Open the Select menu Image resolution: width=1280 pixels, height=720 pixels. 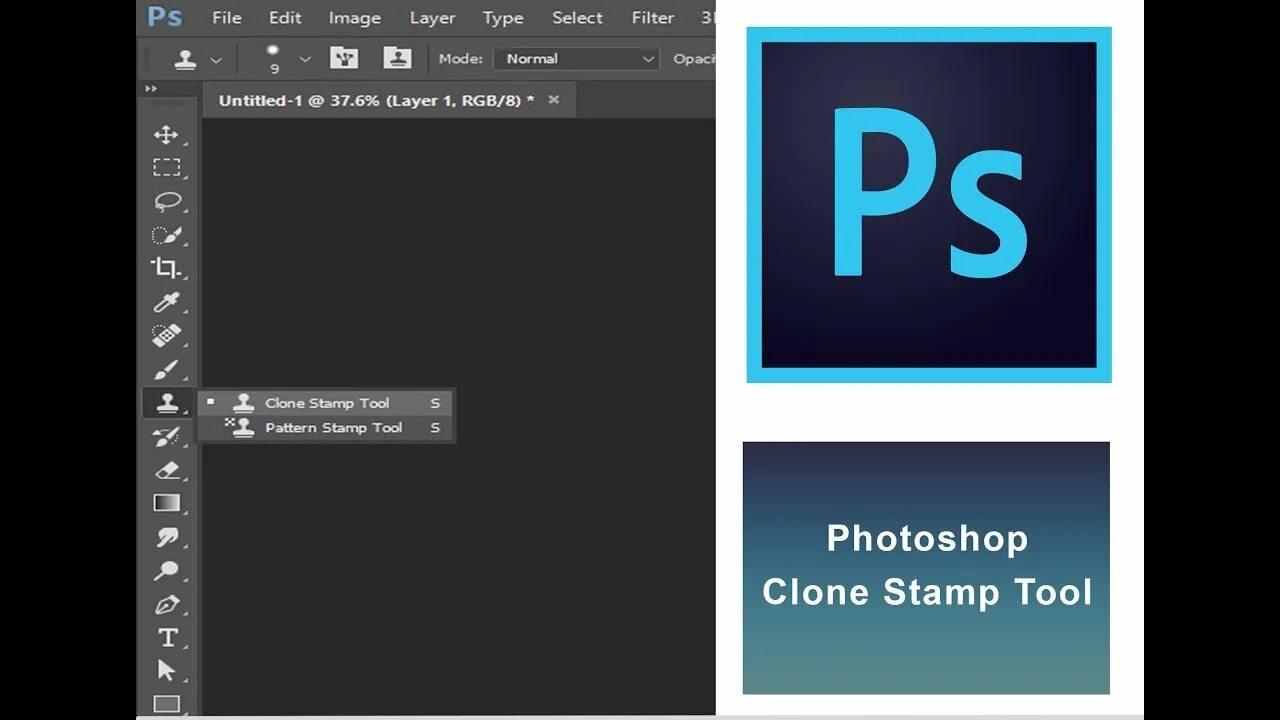pos(578,18)
